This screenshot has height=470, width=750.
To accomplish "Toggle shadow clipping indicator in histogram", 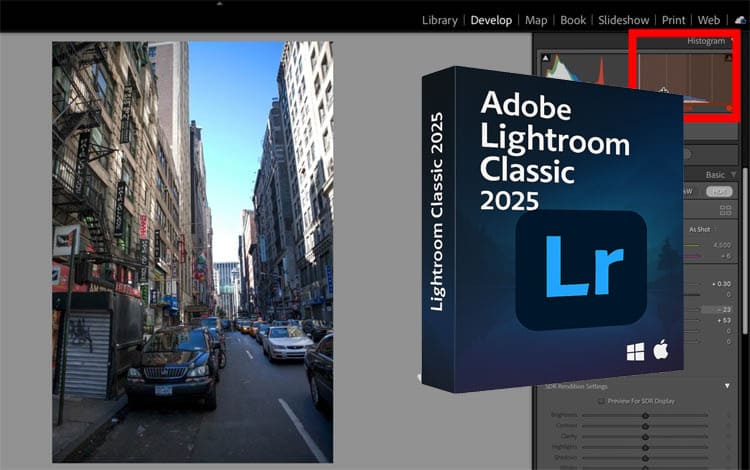I will click(545, 58).
